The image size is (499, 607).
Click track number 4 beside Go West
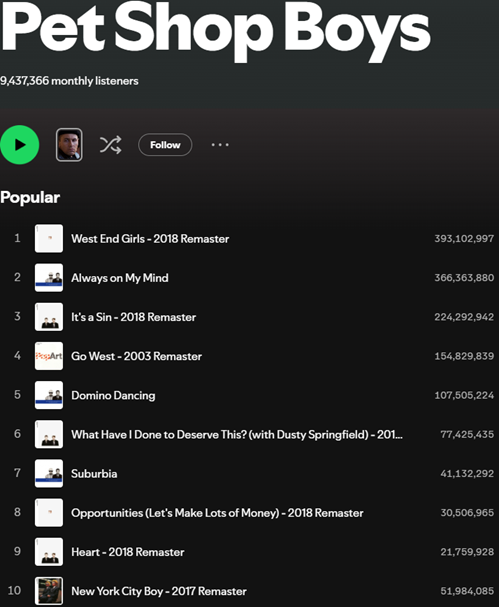(17, 355)
